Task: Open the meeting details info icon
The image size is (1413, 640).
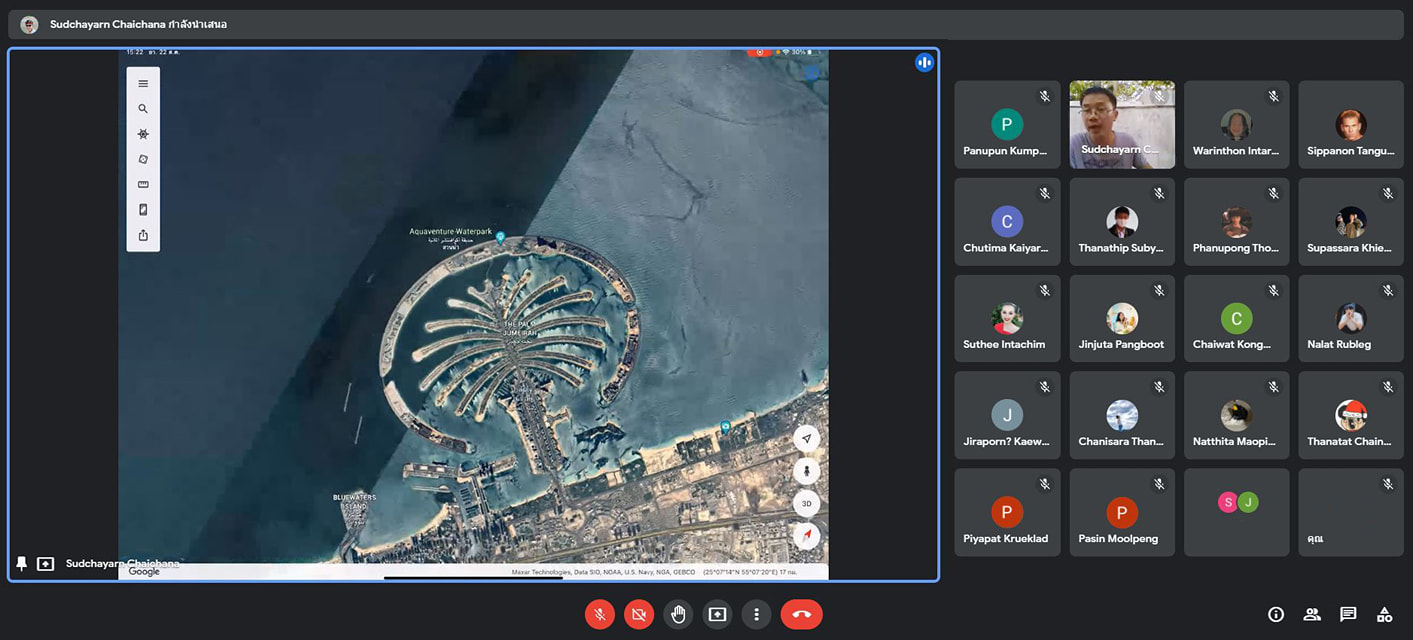Action: pos(1276,614)
